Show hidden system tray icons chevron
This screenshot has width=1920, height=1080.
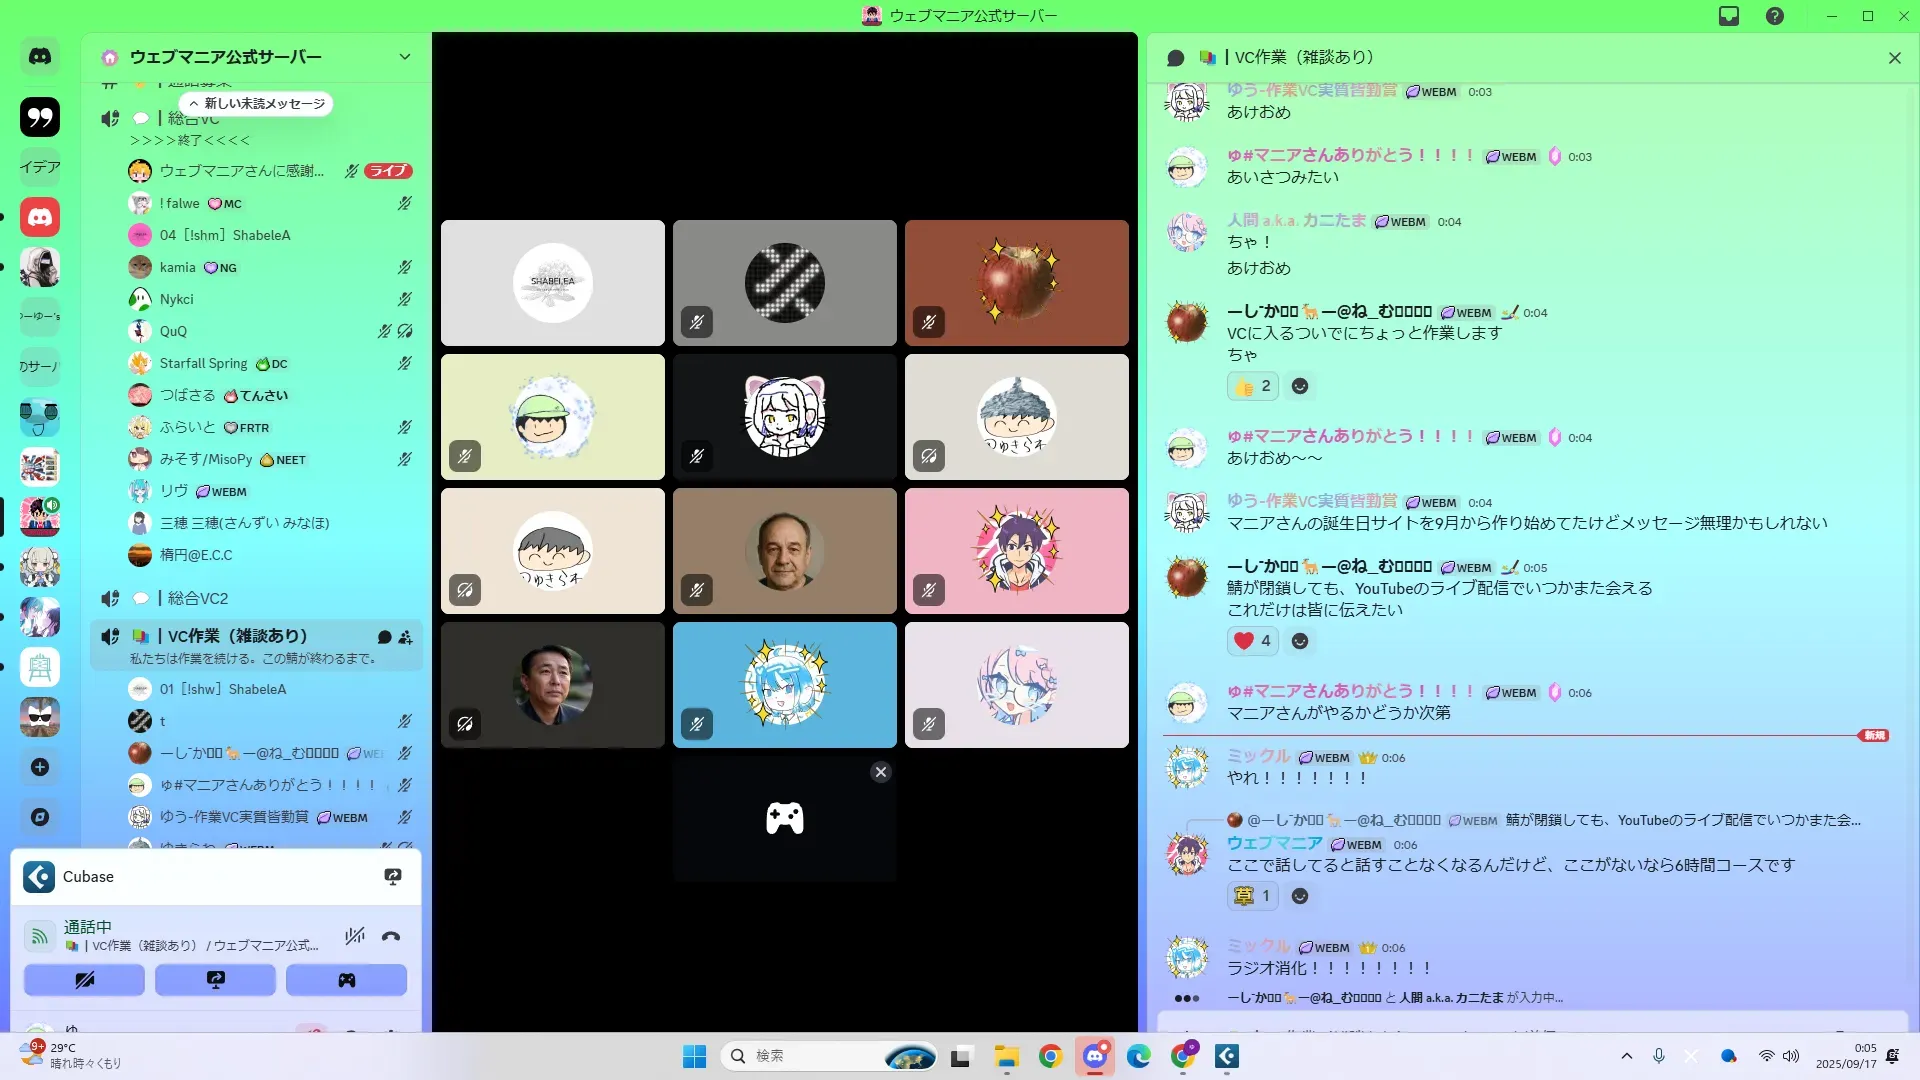coord(1626,1056)
